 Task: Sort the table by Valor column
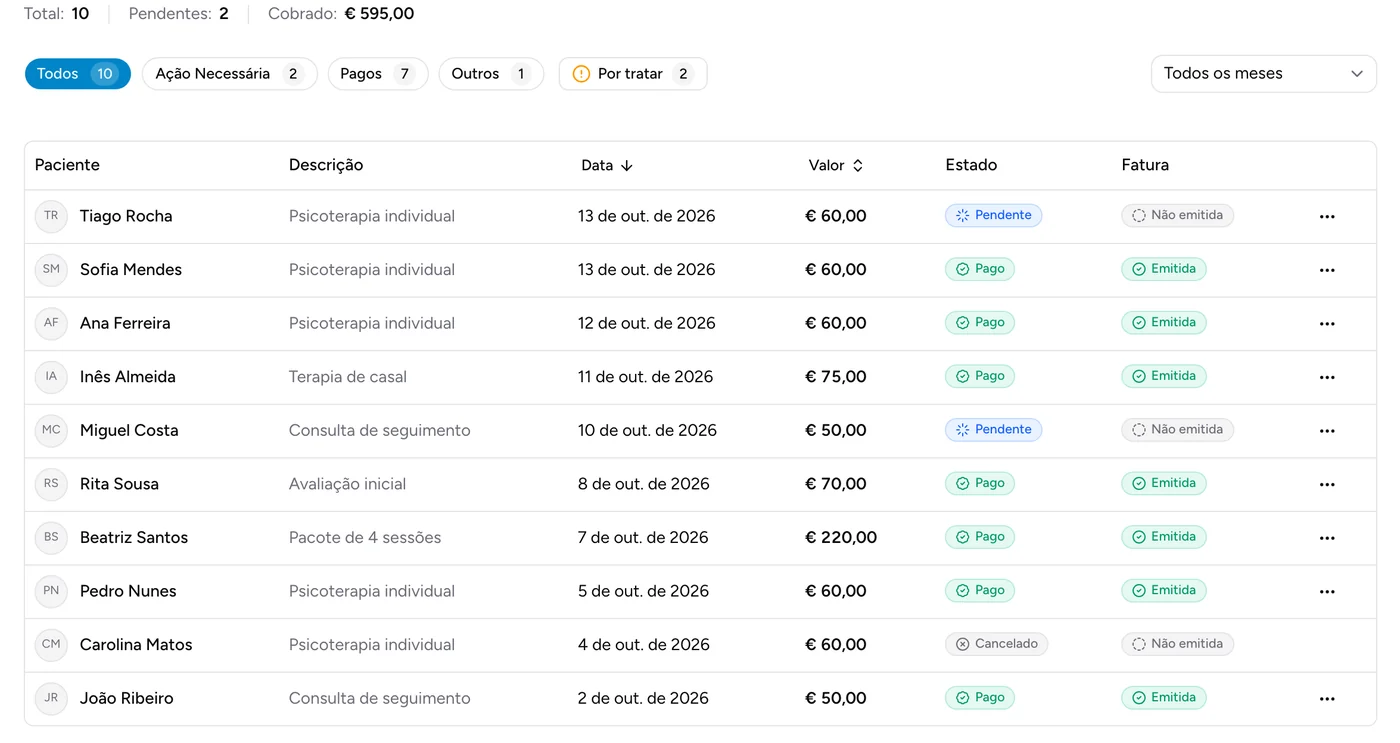836,165
